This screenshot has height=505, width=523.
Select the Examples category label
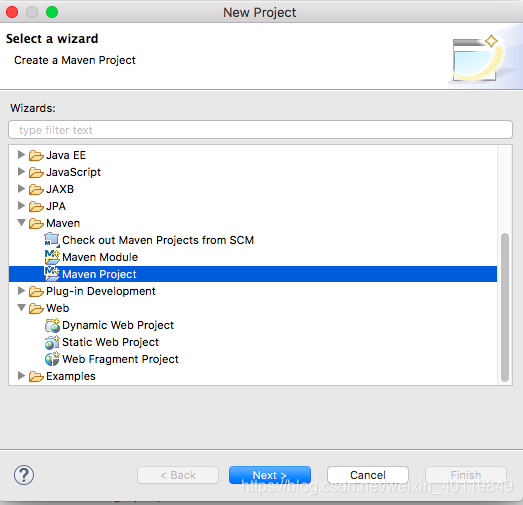(x=71, y=377)
